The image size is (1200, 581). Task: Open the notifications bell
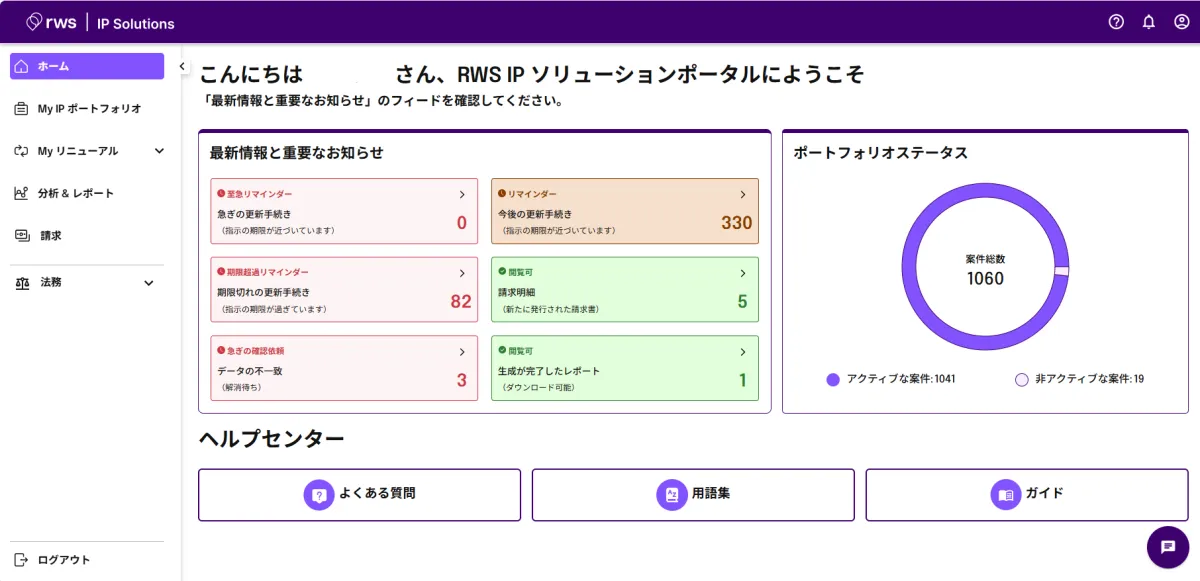(1149, 22)
